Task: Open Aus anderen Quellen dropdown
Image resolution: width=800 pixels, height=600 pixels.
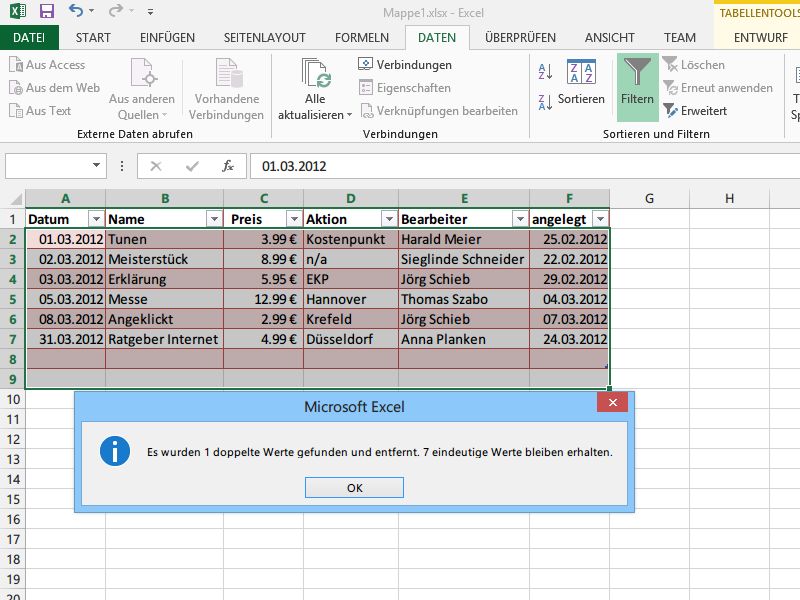Action: [142, 89]
